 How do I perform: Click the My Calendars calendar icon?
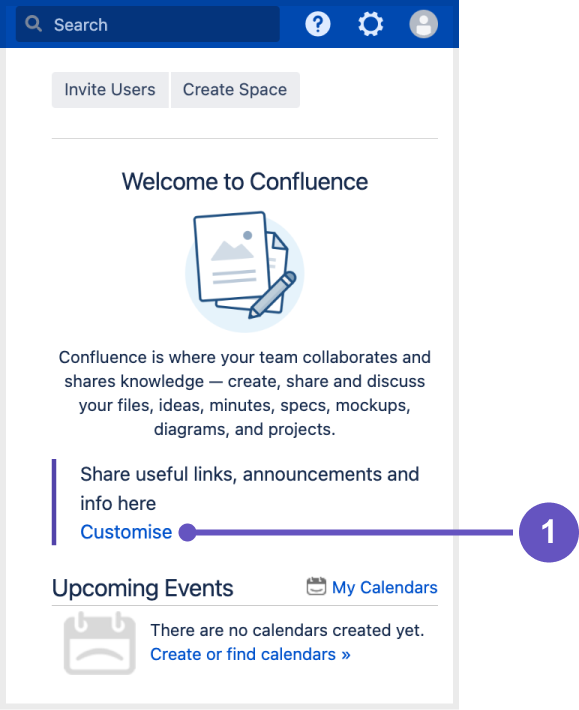[x=316, y=586]
